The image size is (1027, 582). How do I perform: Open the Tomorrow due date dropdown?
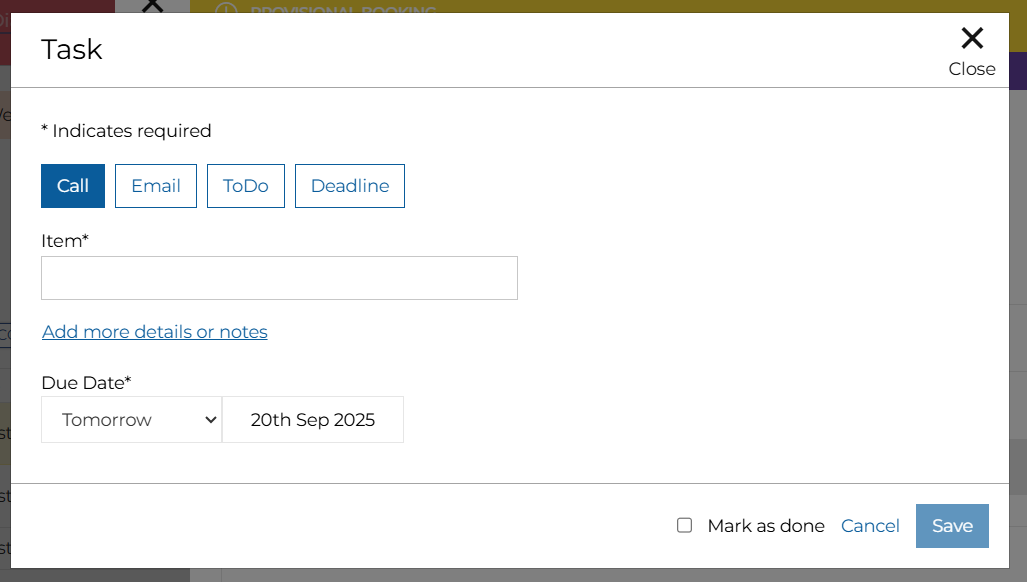tap(130, 420)
